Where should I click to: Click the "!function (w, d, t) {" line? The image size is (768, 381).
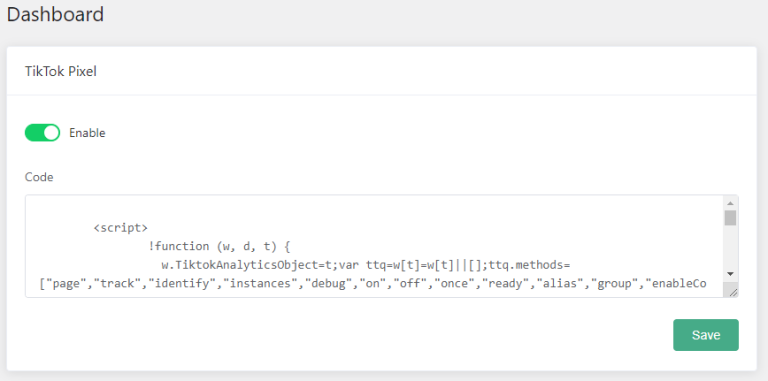[219, 246]
